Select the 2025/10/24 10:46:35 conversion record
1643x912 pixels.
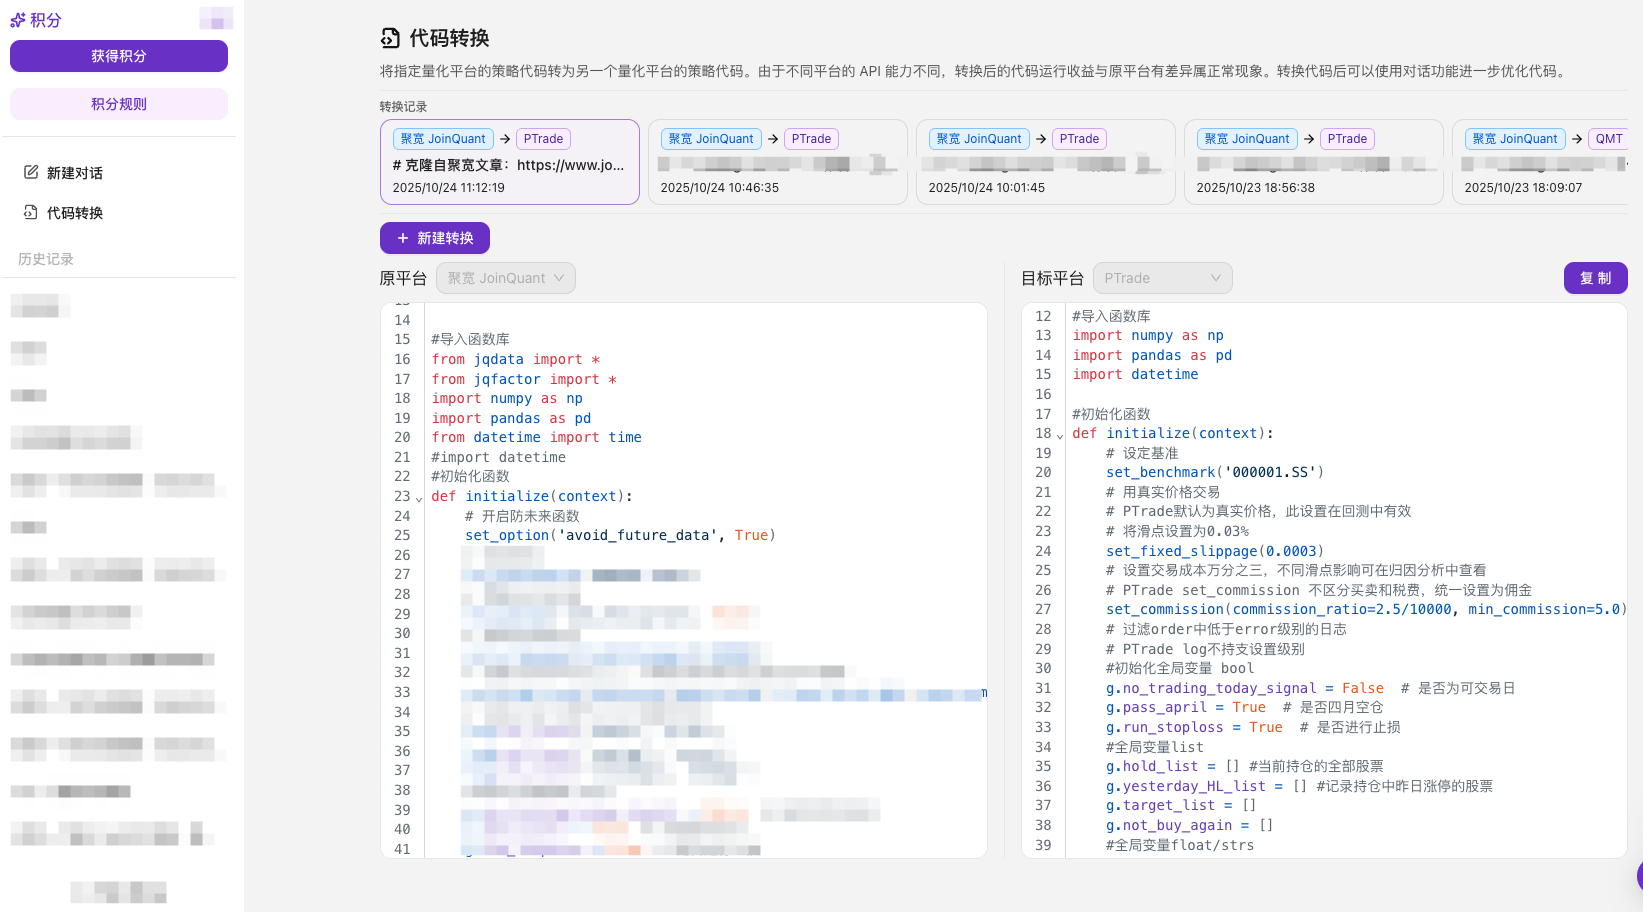coord(777,163)
